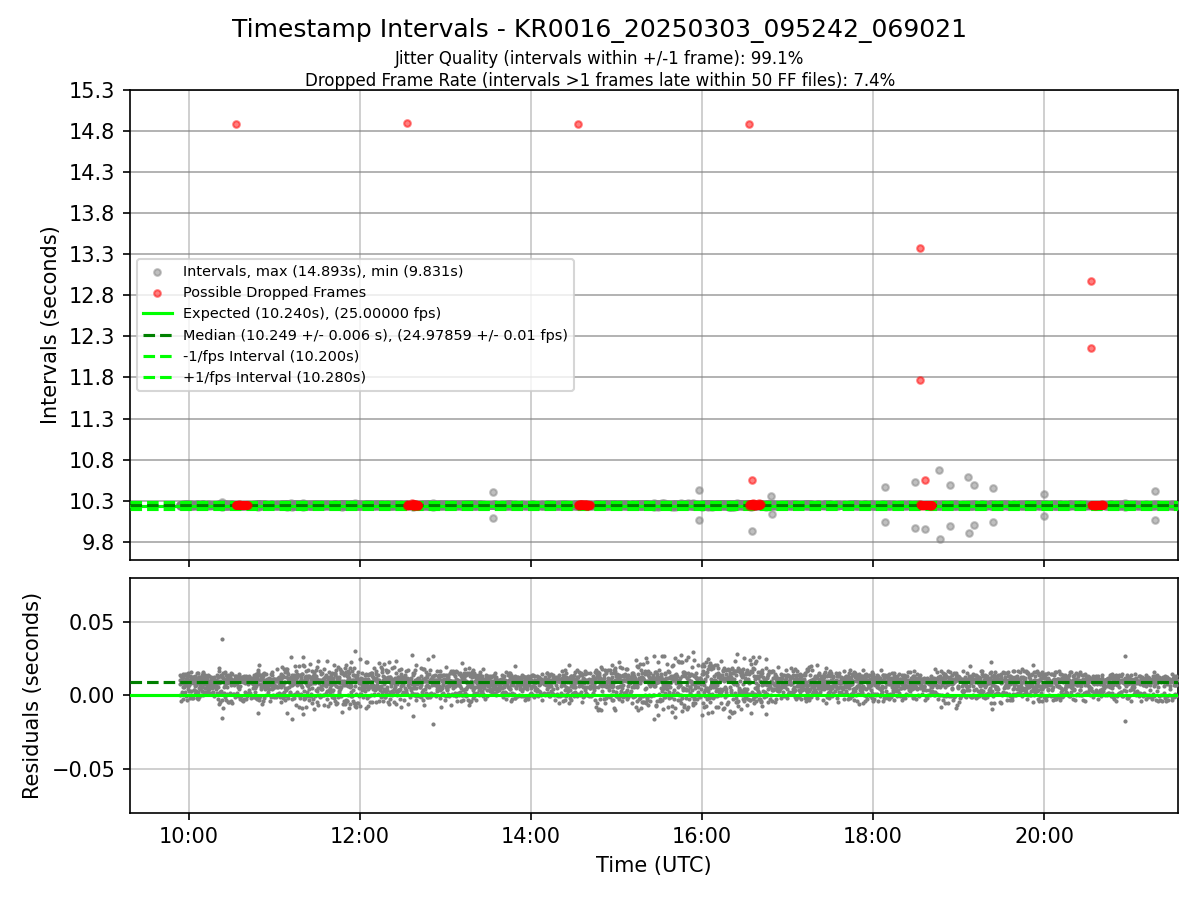Click legend entry '-1/fps Interval (10.200s)'
This screenshot has height=900, width=1200.
point(270,356)
